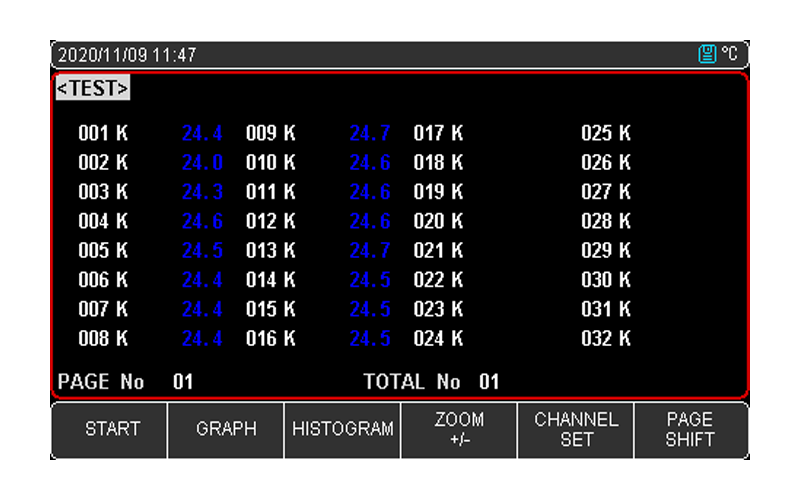Click the PAGE No 01 field
Screen dimensions: 800x500
(x=126, y=381)
